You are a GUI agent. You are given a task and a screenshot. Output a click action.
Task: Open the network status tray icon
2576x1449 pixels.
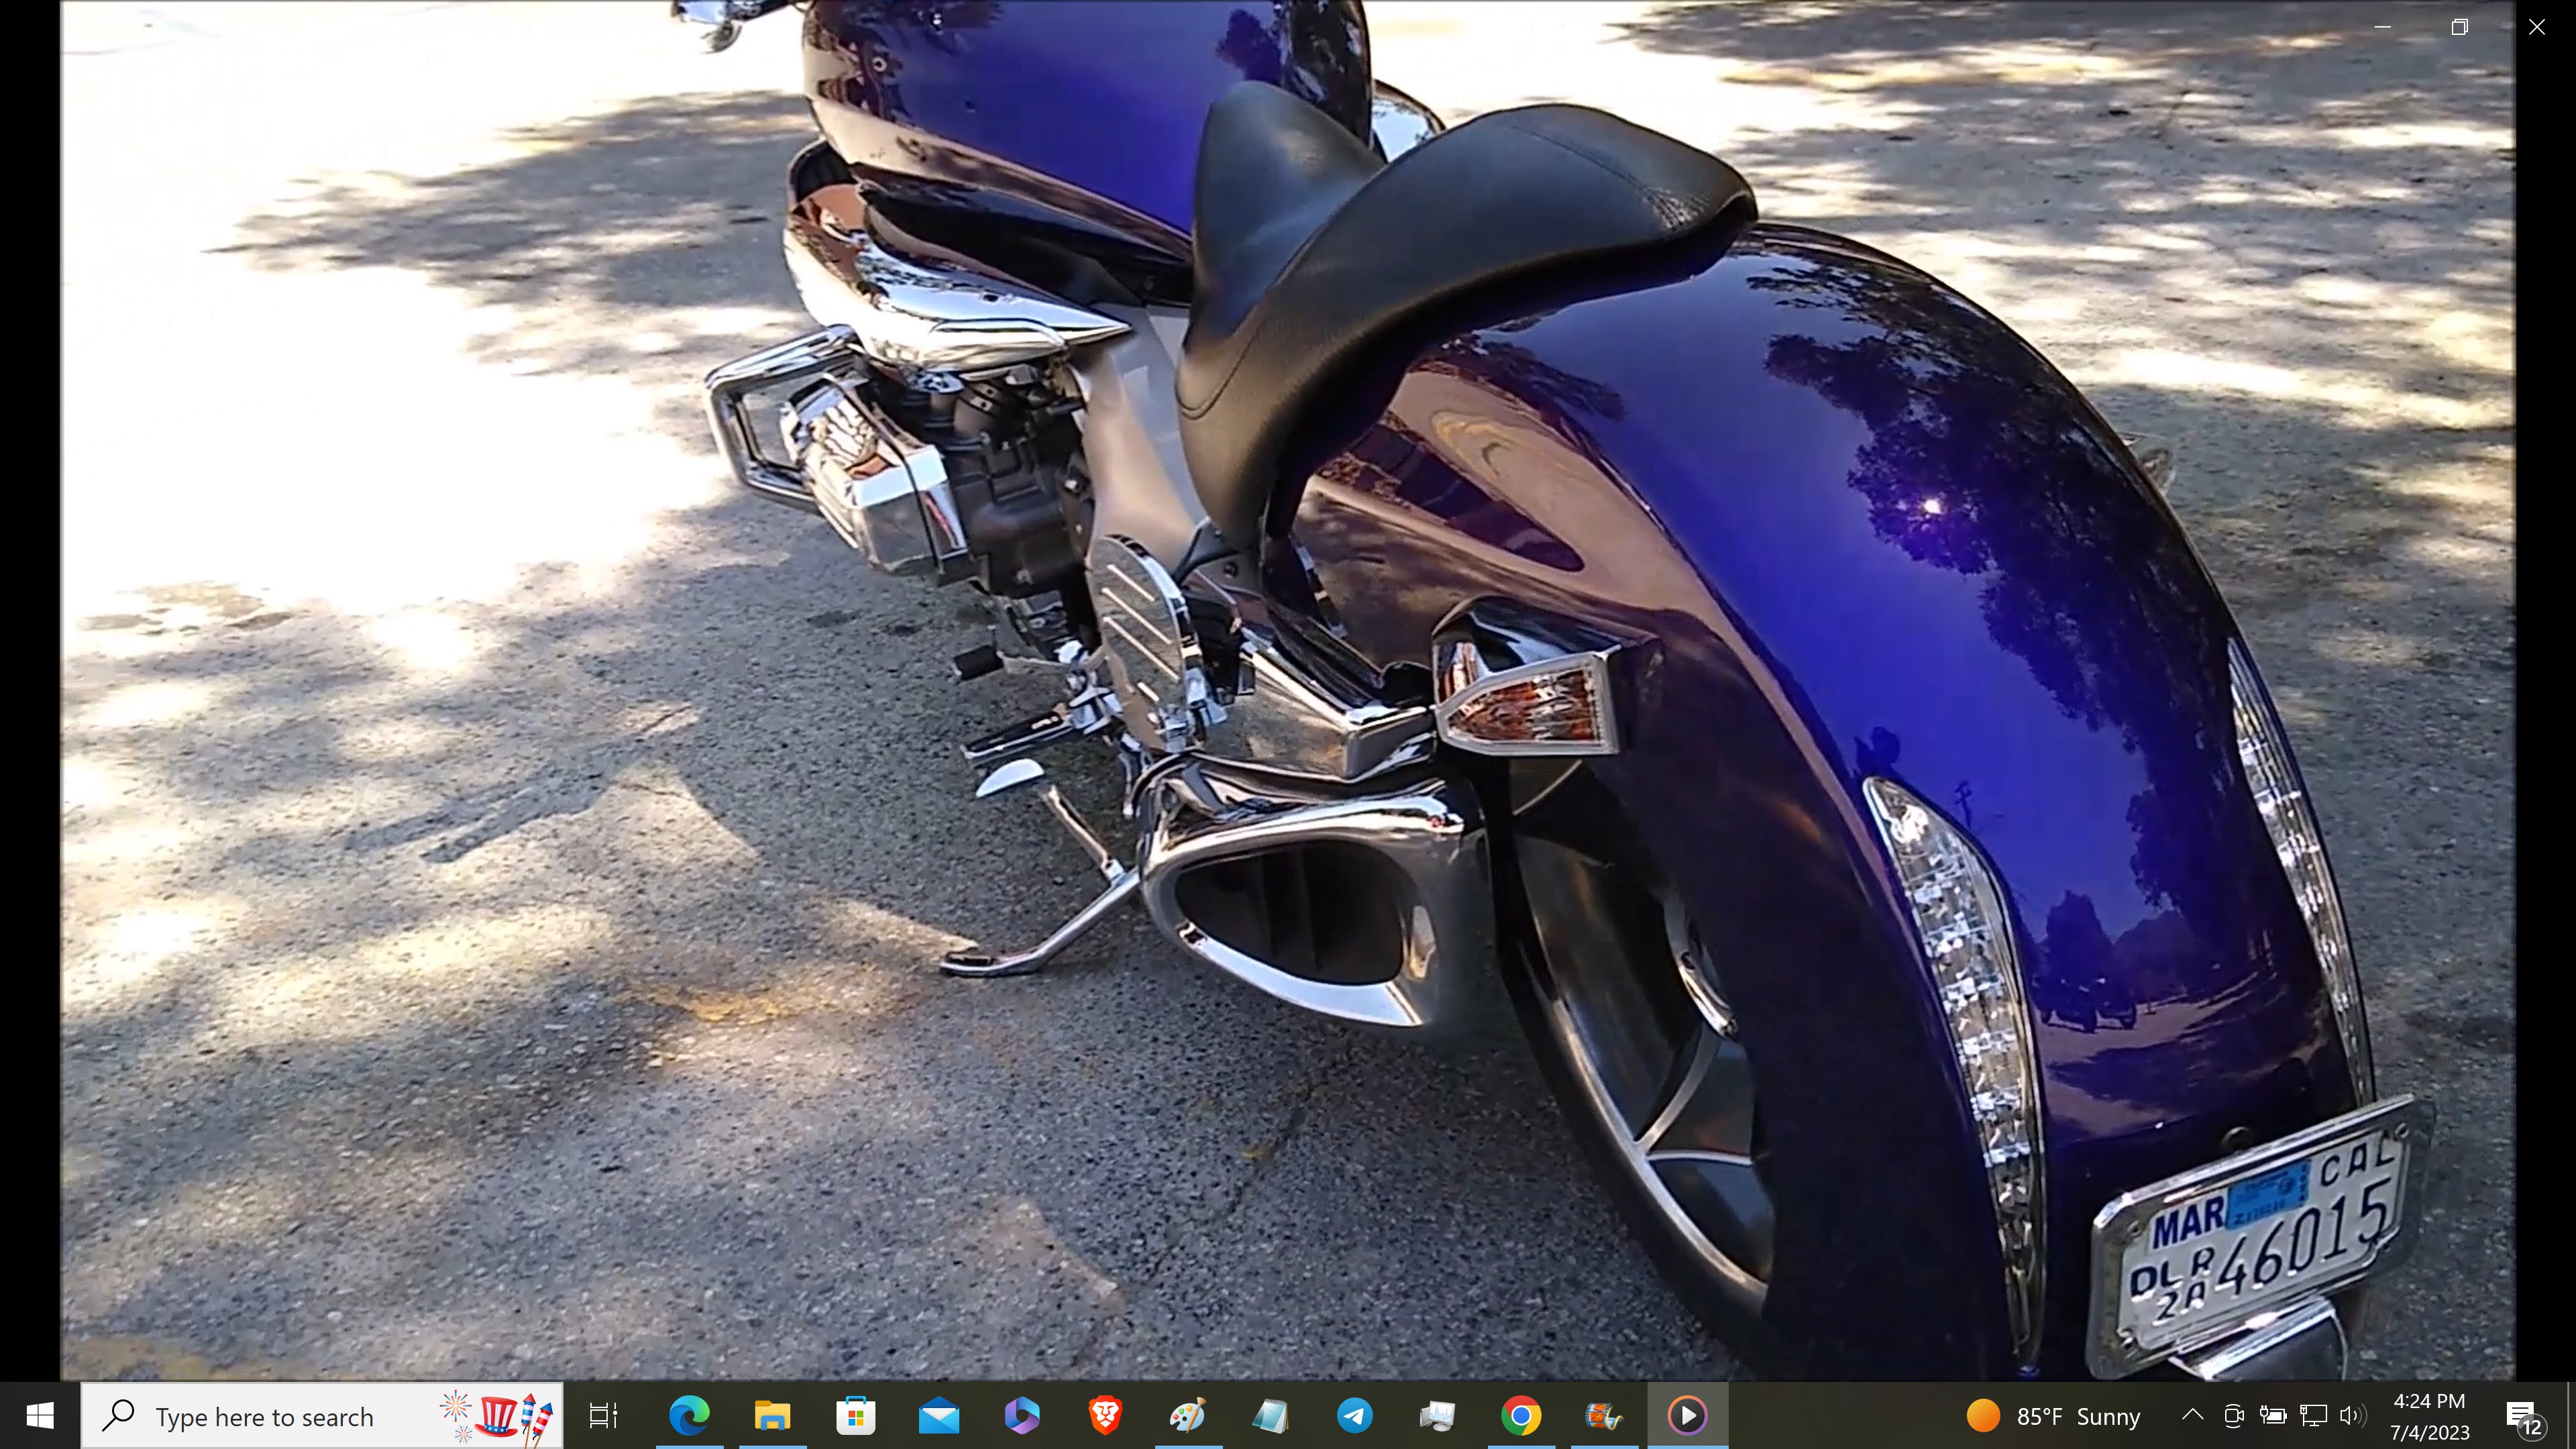click(x=2313, y=1415)
